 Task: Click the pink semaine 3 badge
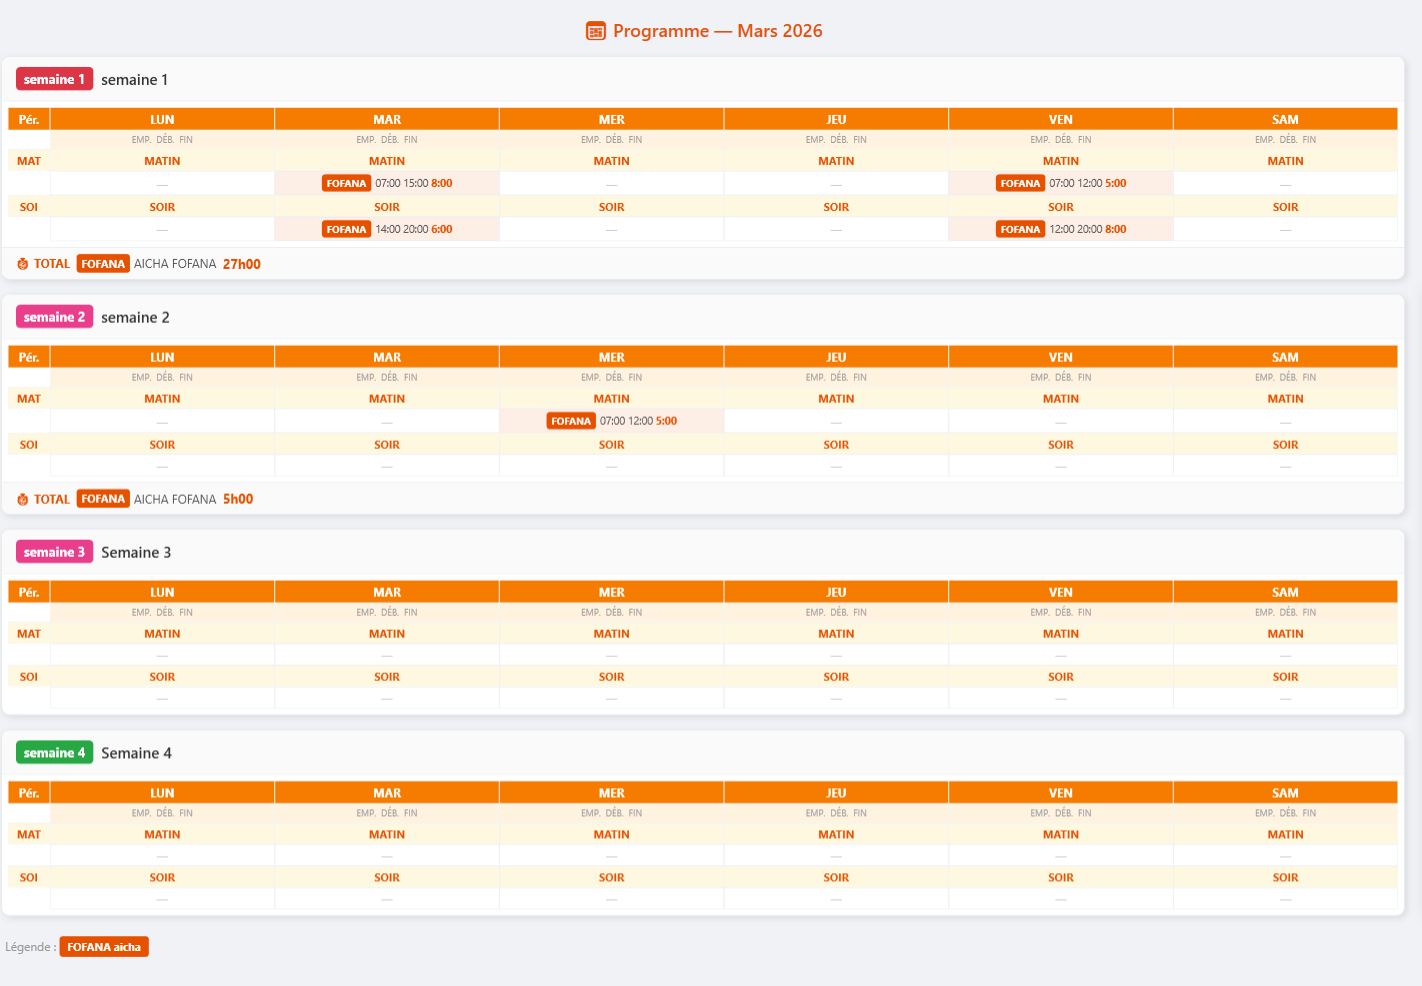(x=54, y=552)
